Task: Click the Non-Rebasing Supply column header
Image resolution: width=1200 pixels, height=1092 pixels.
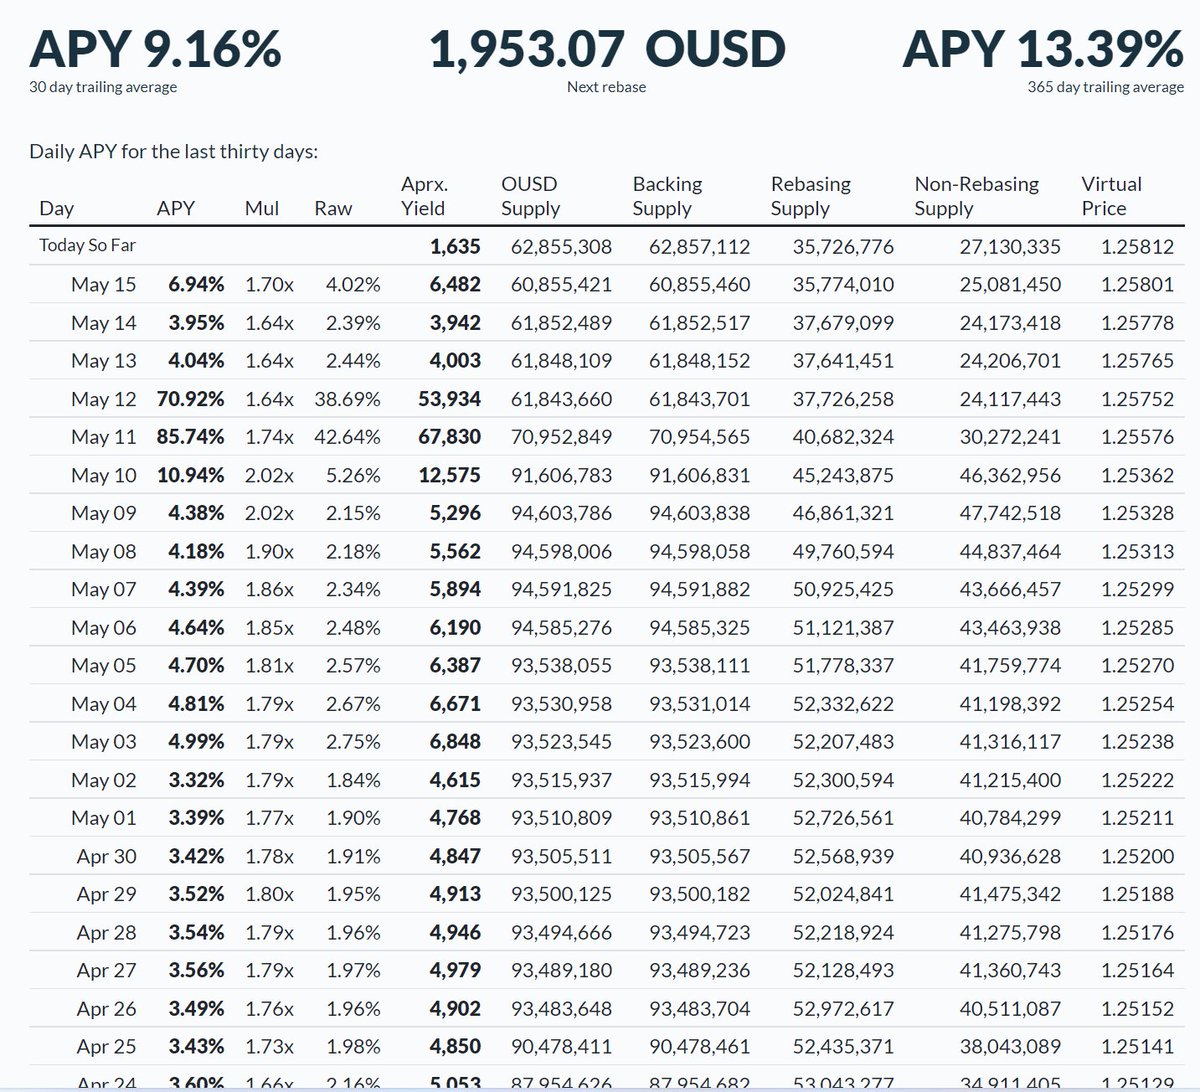Action: pos(976,196)
